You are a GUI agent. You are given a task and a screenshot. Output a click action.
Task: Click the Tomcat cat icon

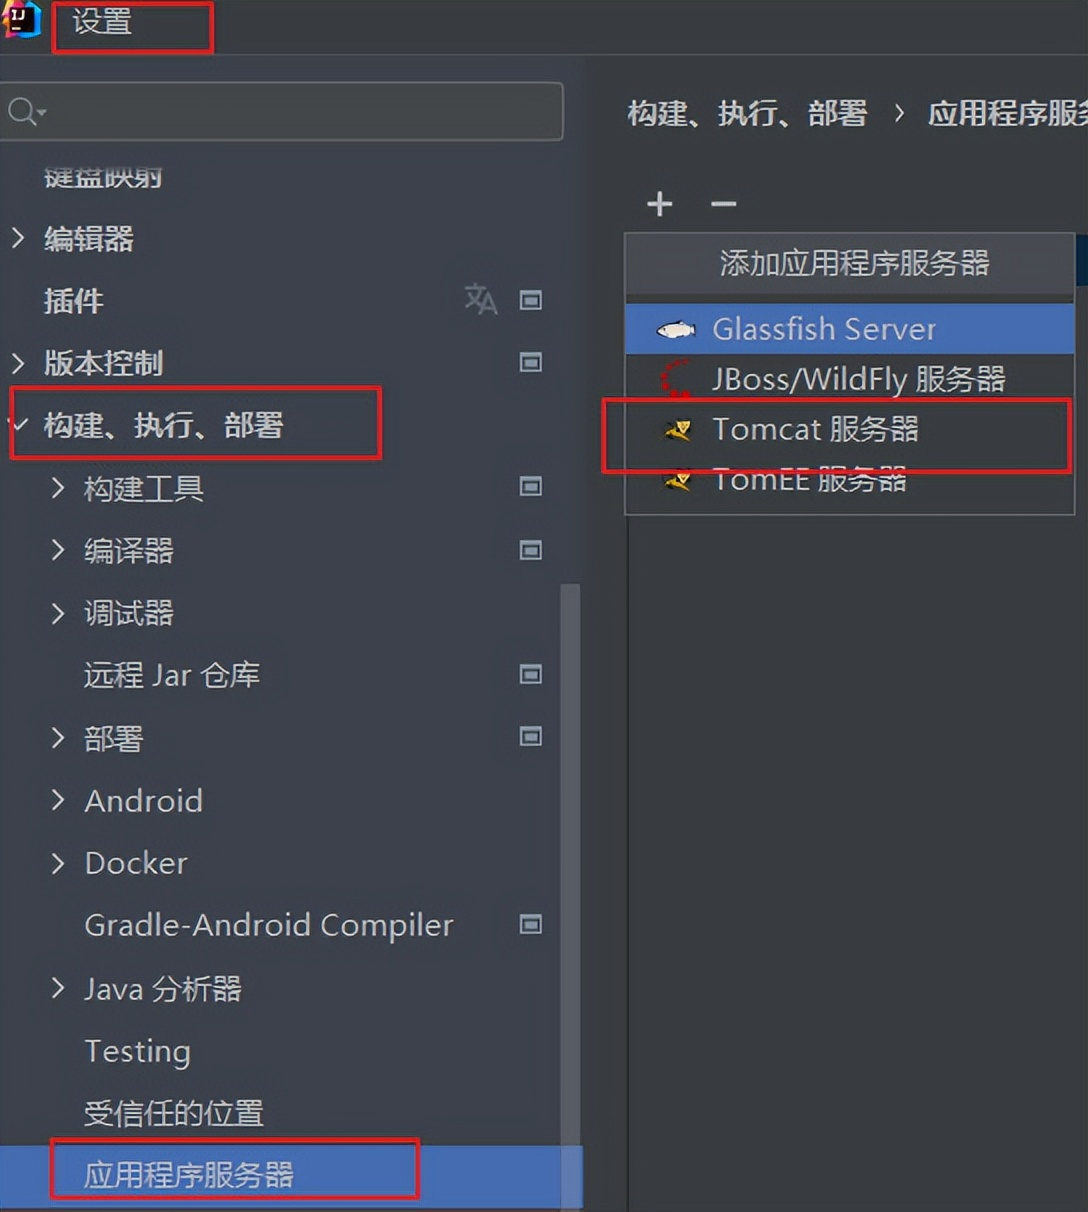(678, 430)
